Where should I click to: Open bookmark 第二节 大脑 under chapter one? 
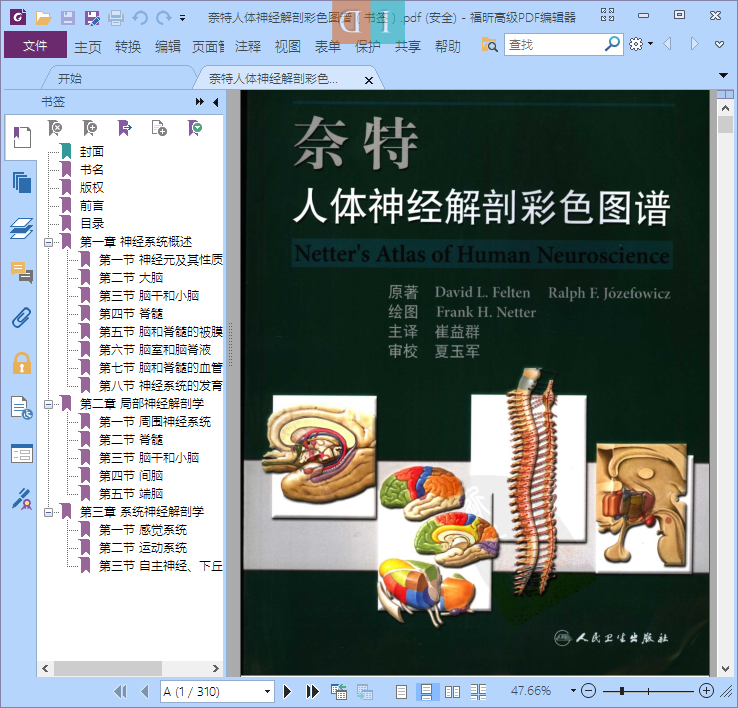[131, 278]
